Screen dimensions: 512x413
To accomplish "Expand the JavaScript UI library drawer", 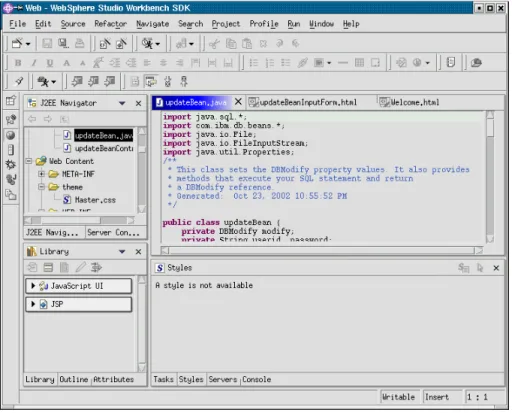I will (33, 286).
